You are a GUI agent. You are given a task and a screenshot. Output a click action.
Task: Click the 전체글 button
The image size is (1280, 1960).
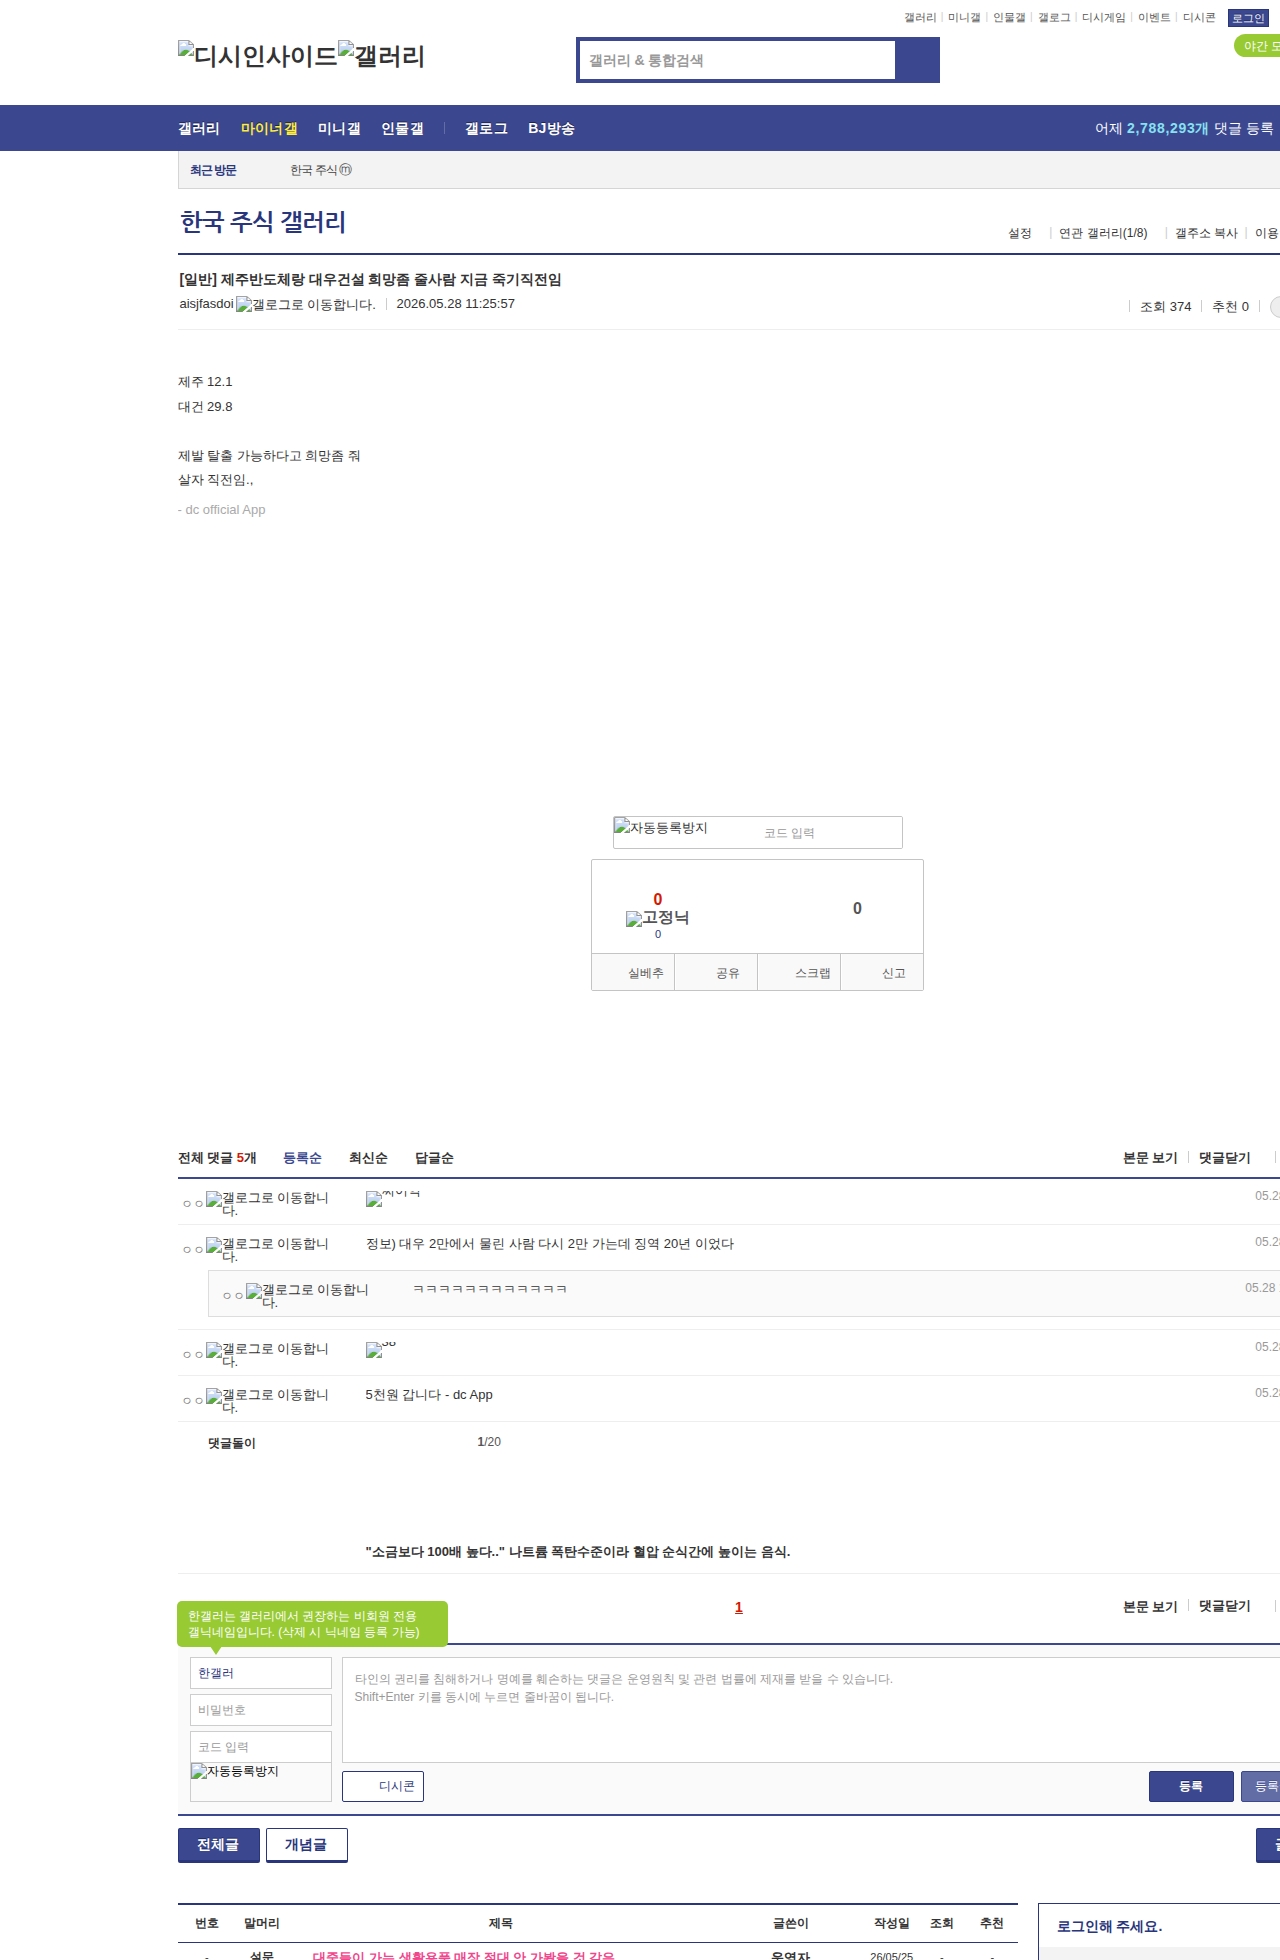point(219,1845)
